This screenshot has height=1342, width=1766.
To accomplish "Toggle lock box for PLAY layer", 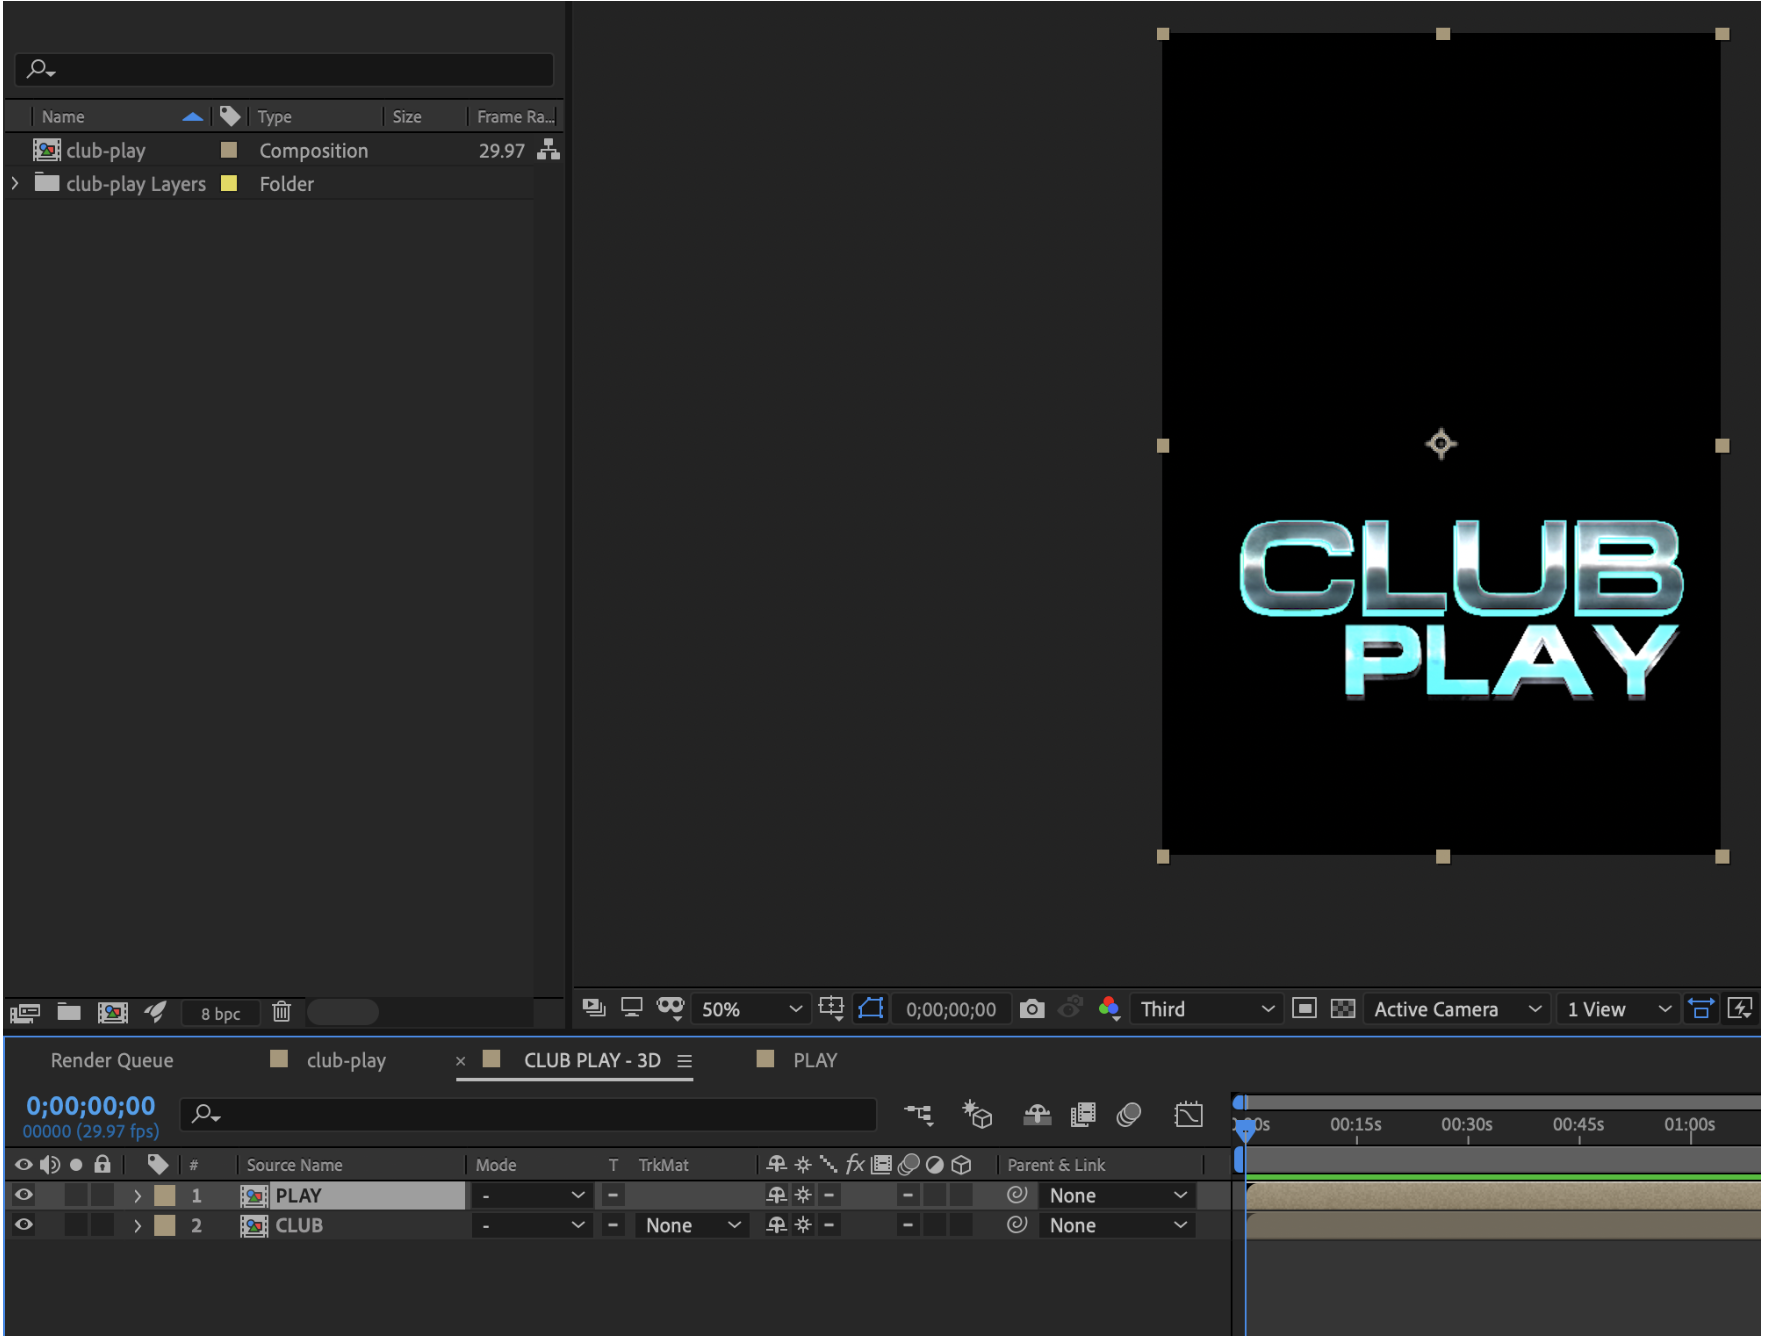I will click(102, 1195).
